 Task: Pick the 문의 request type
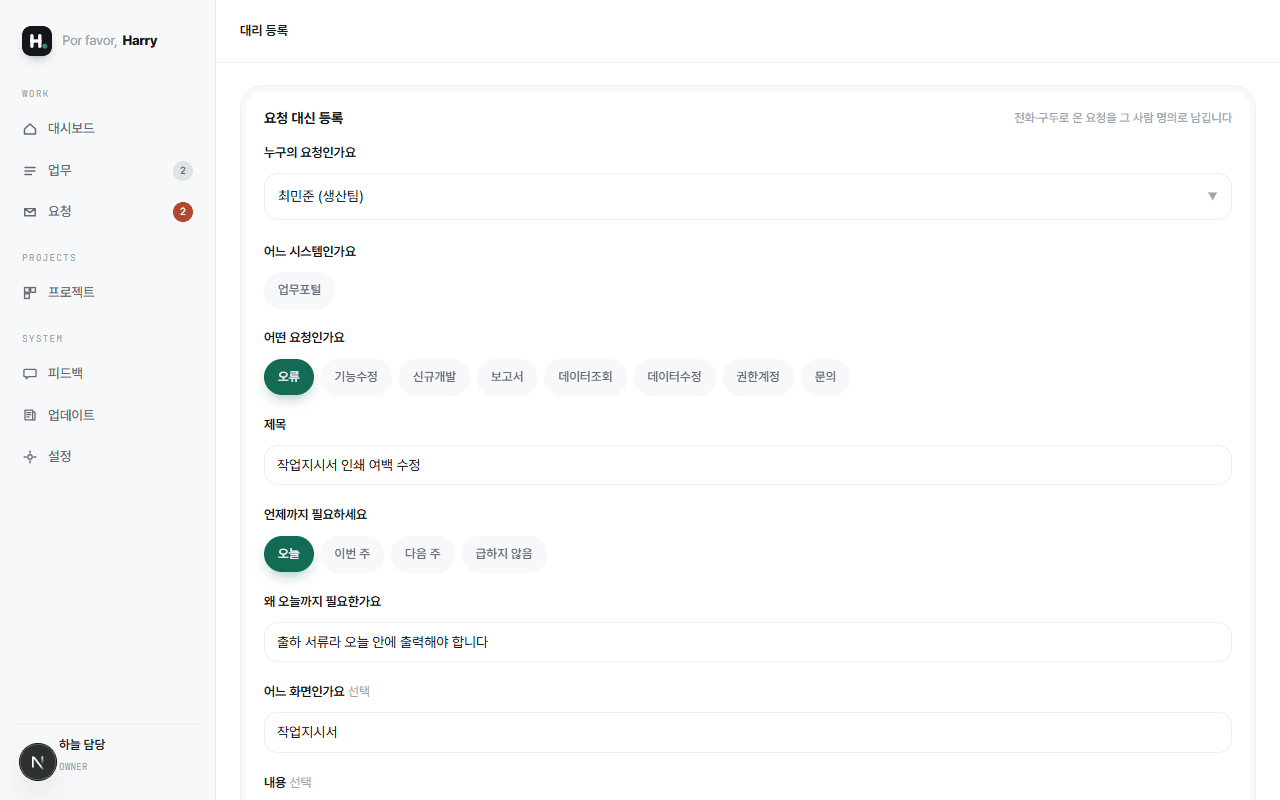(x=826, y=377)
